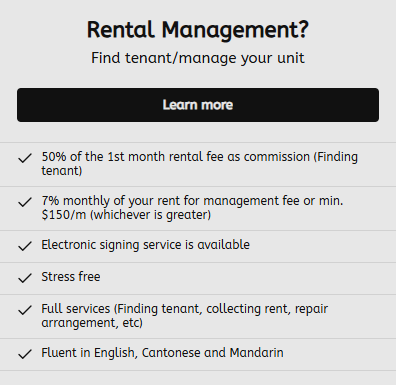The height and width of the screenshot is (385, 396).
Task: Click the checkmark next to Electronic signing service
Action: pyautogui.click(x=25, y=246)
